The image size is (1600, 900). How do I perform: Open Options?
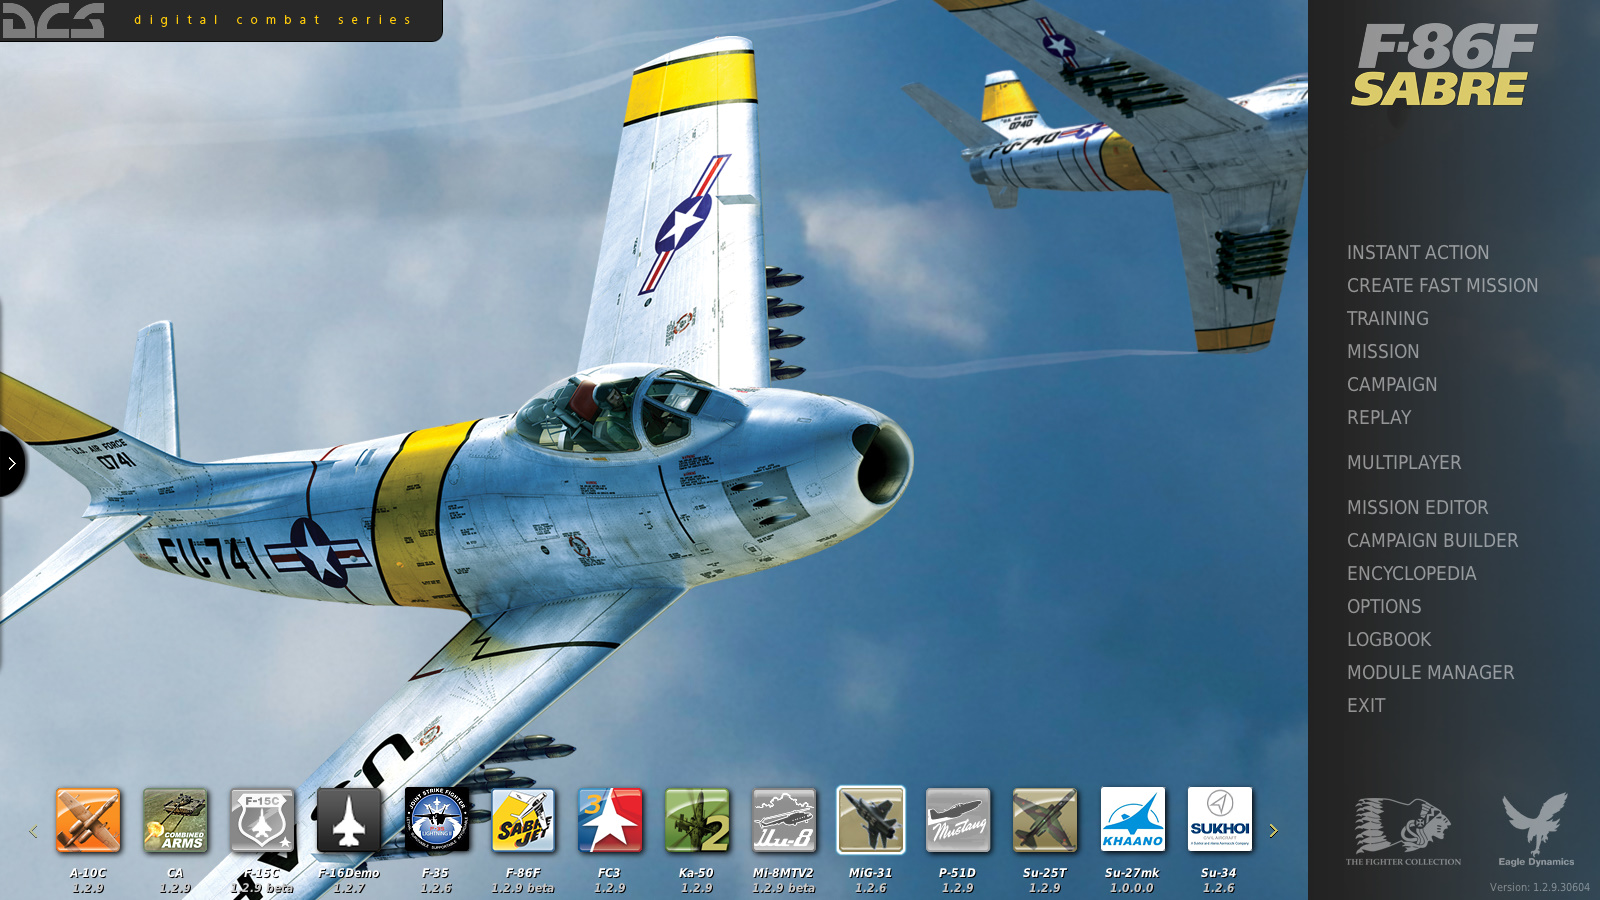coord(1383,607)
